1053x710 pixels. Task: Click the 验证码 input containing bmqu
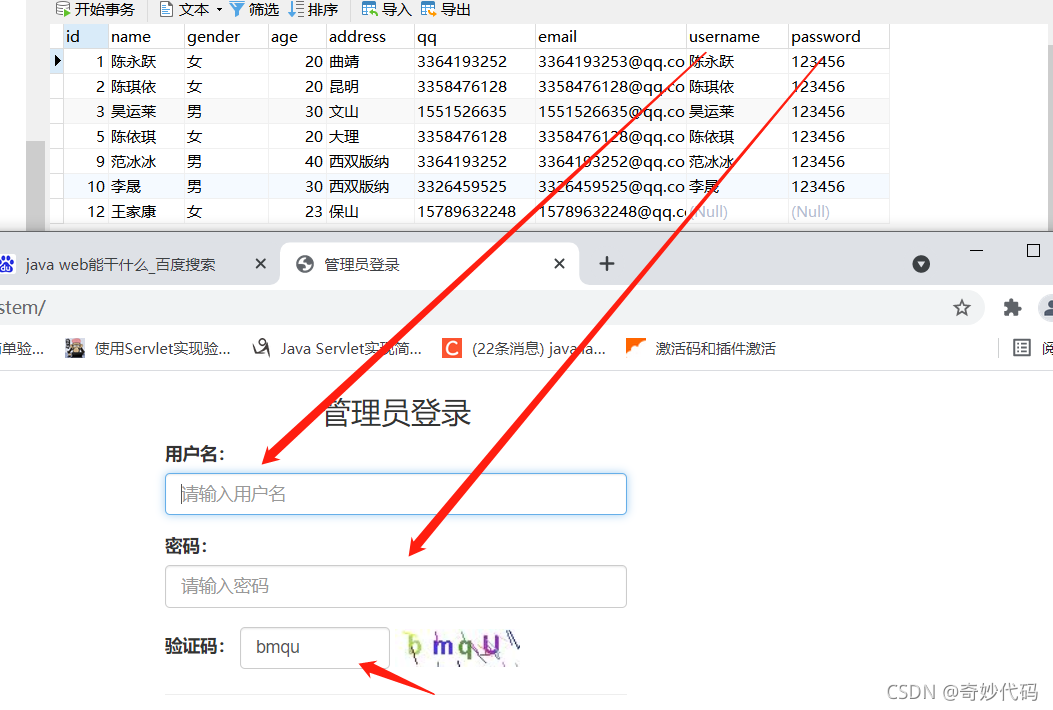[x=315, y=648]
